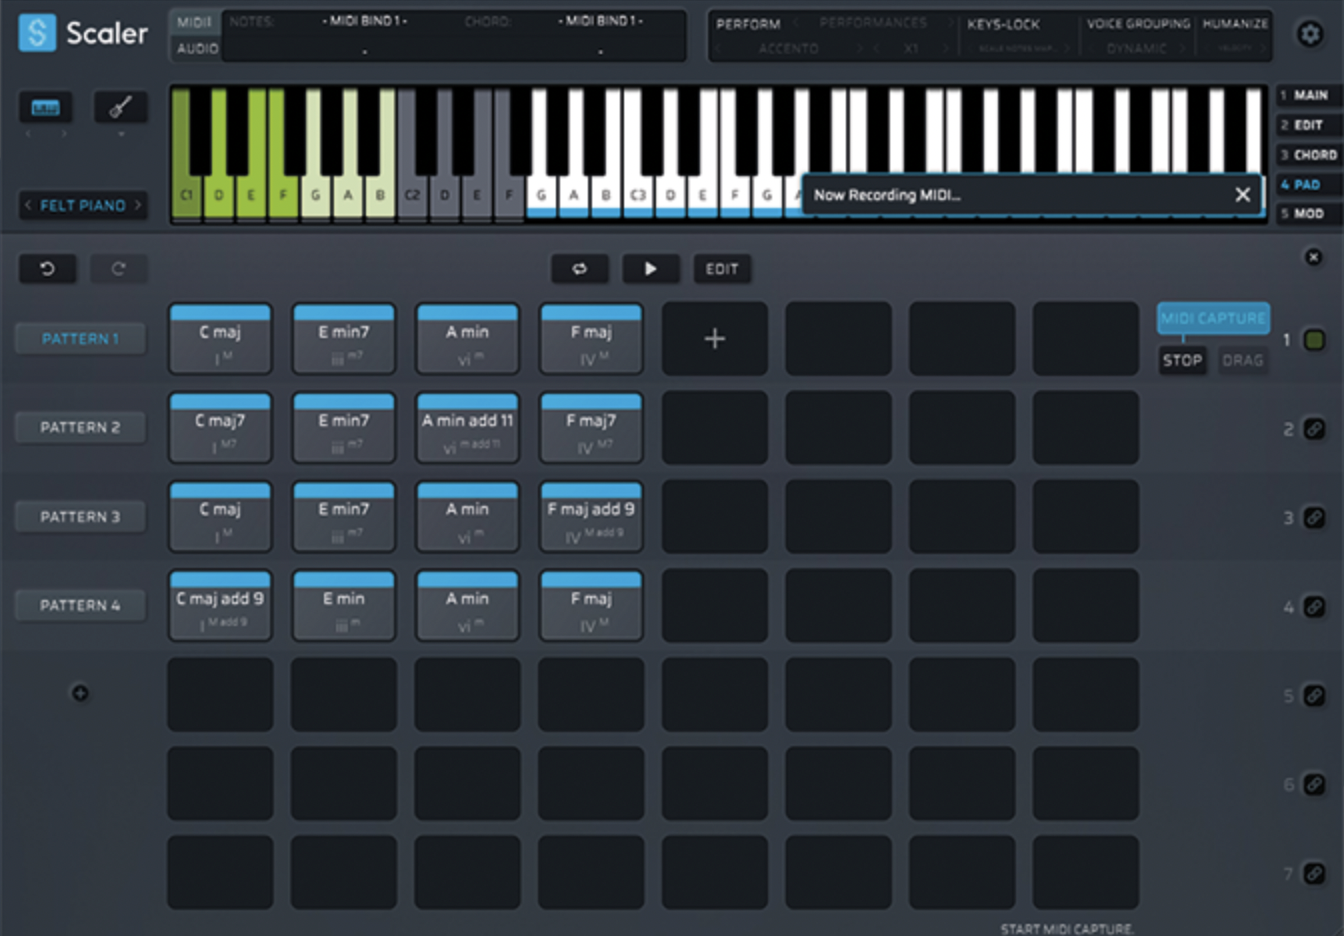
Task: Open the settings gear icon
Action: (x=1308, y=35)
